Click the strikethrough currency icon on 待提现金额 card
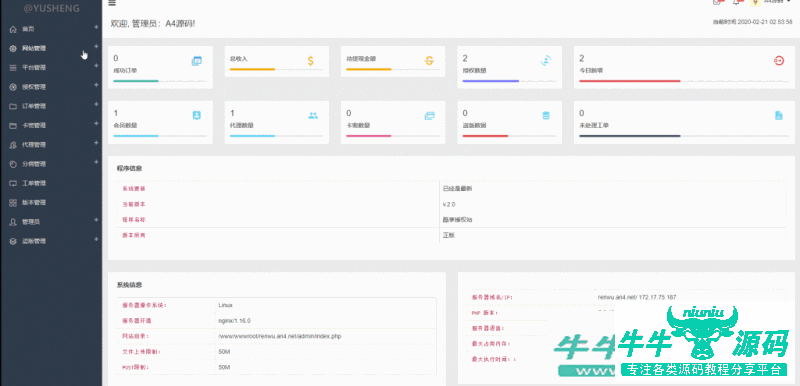The image size is (800, 386). pos(429,61)
